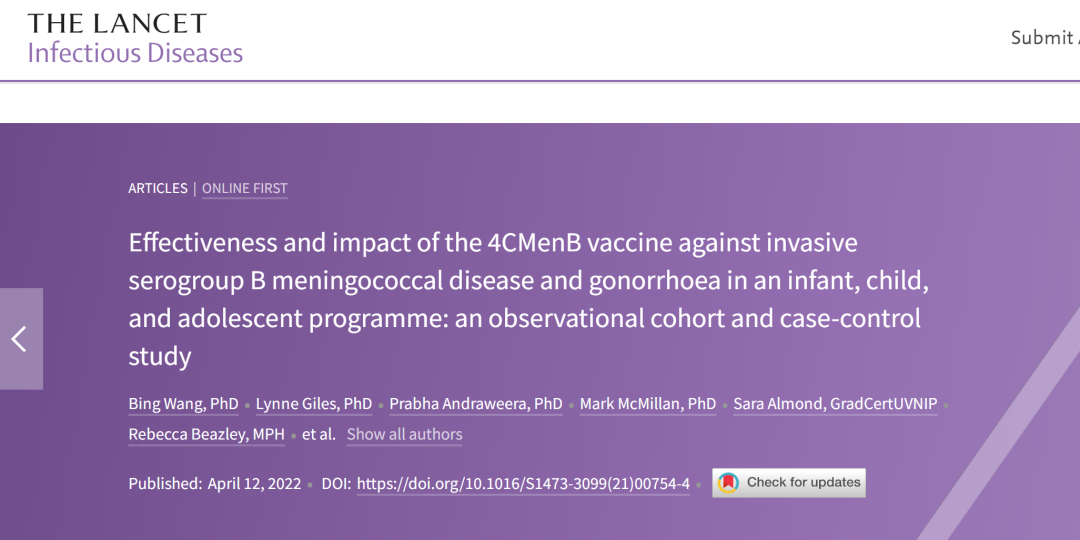Go to previous article using left chevron
1080x540 pixels.
(x=20, y=339)
